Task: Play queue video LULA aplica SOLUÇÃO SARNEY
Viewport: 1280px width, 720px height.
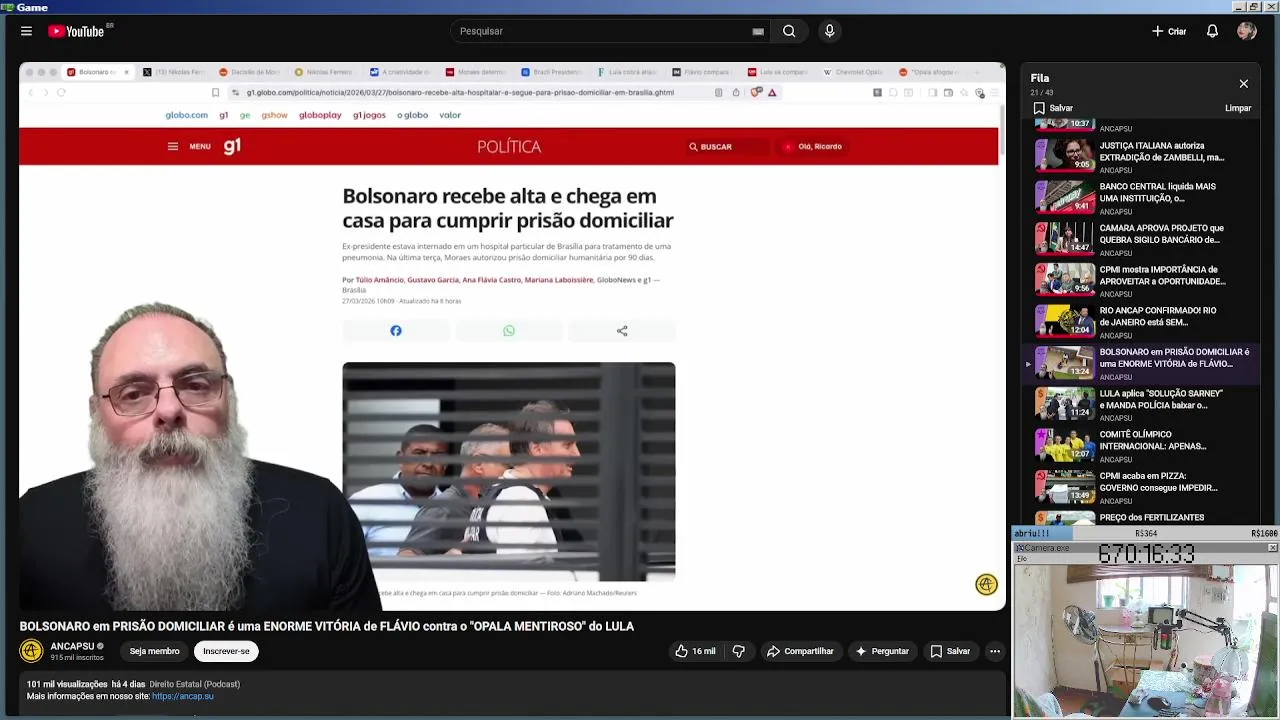Action: point(1140,404)
